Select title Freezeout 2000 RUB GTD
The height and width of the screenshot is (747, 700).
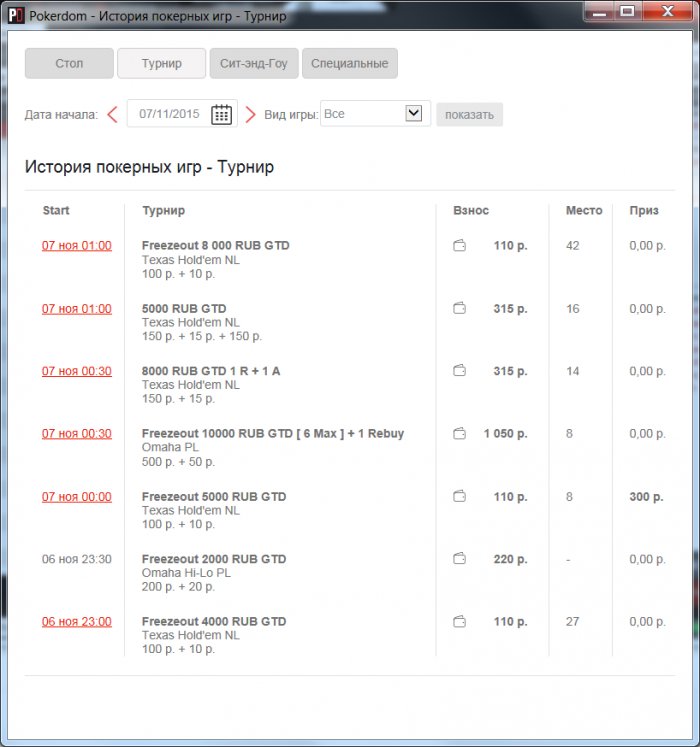[x=214, y=559]
